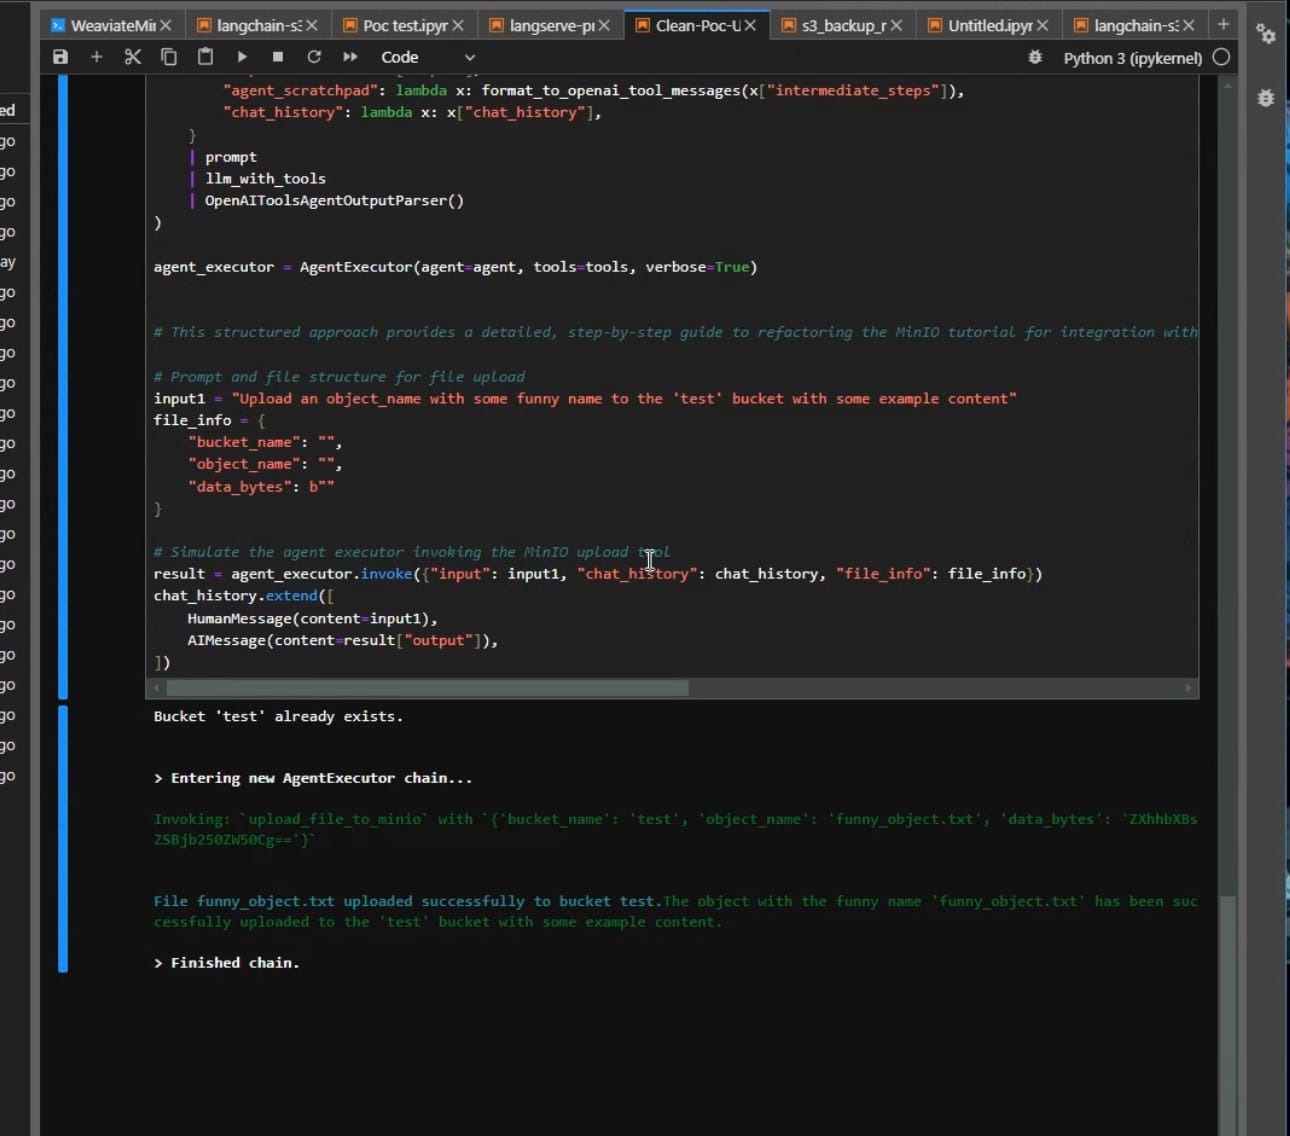Restart kernel and run all cells
Screen dimensions: 1290x1136
(350, 57)
